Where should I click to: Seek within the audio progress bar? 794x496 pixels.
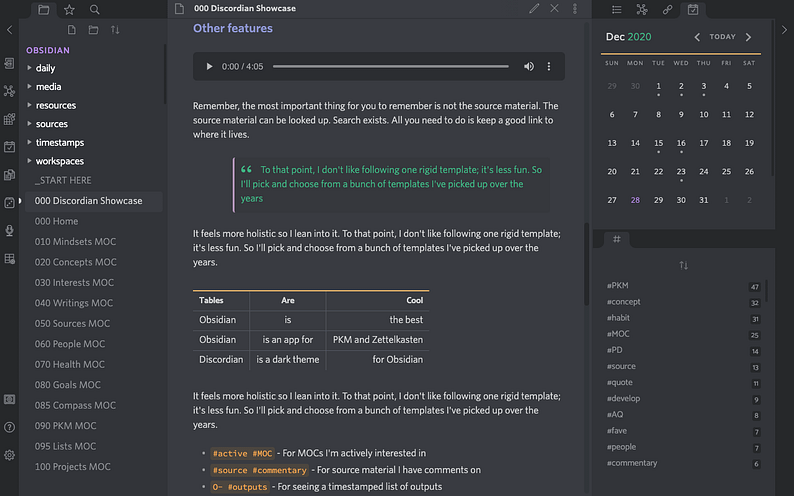tap(390, 66)
